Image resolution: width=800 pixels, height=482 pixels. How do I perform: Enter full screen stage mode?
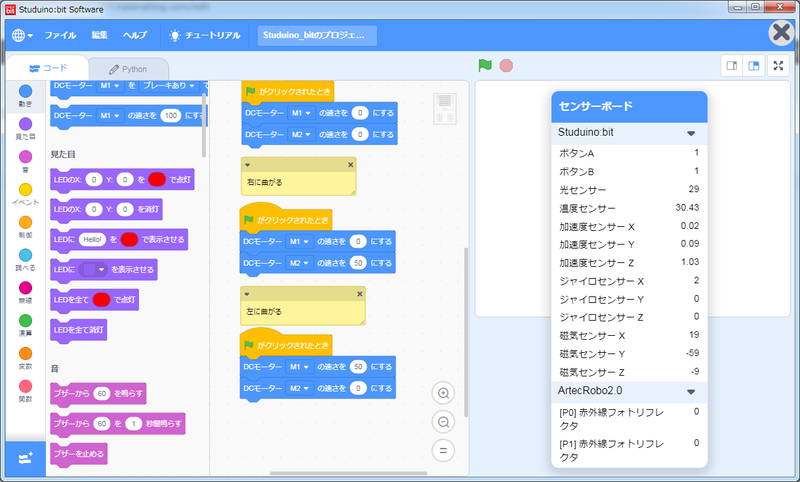click(778, 66)
